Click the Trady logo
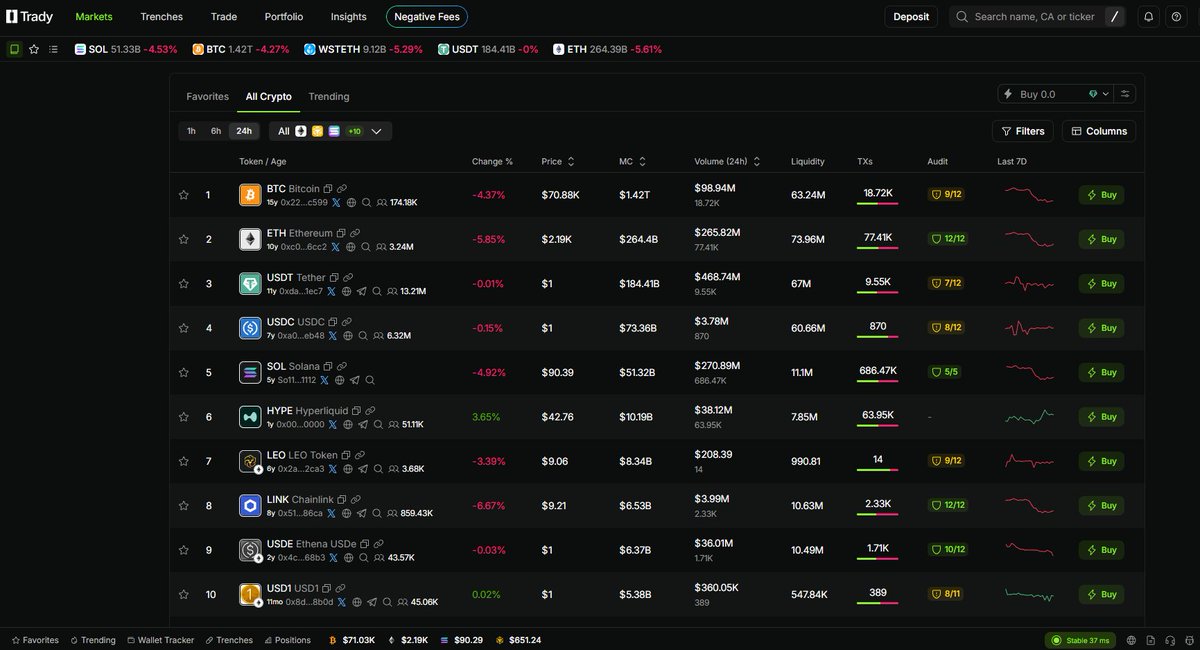The height and width of the screenshot is (650, 1200). [30, 17]
